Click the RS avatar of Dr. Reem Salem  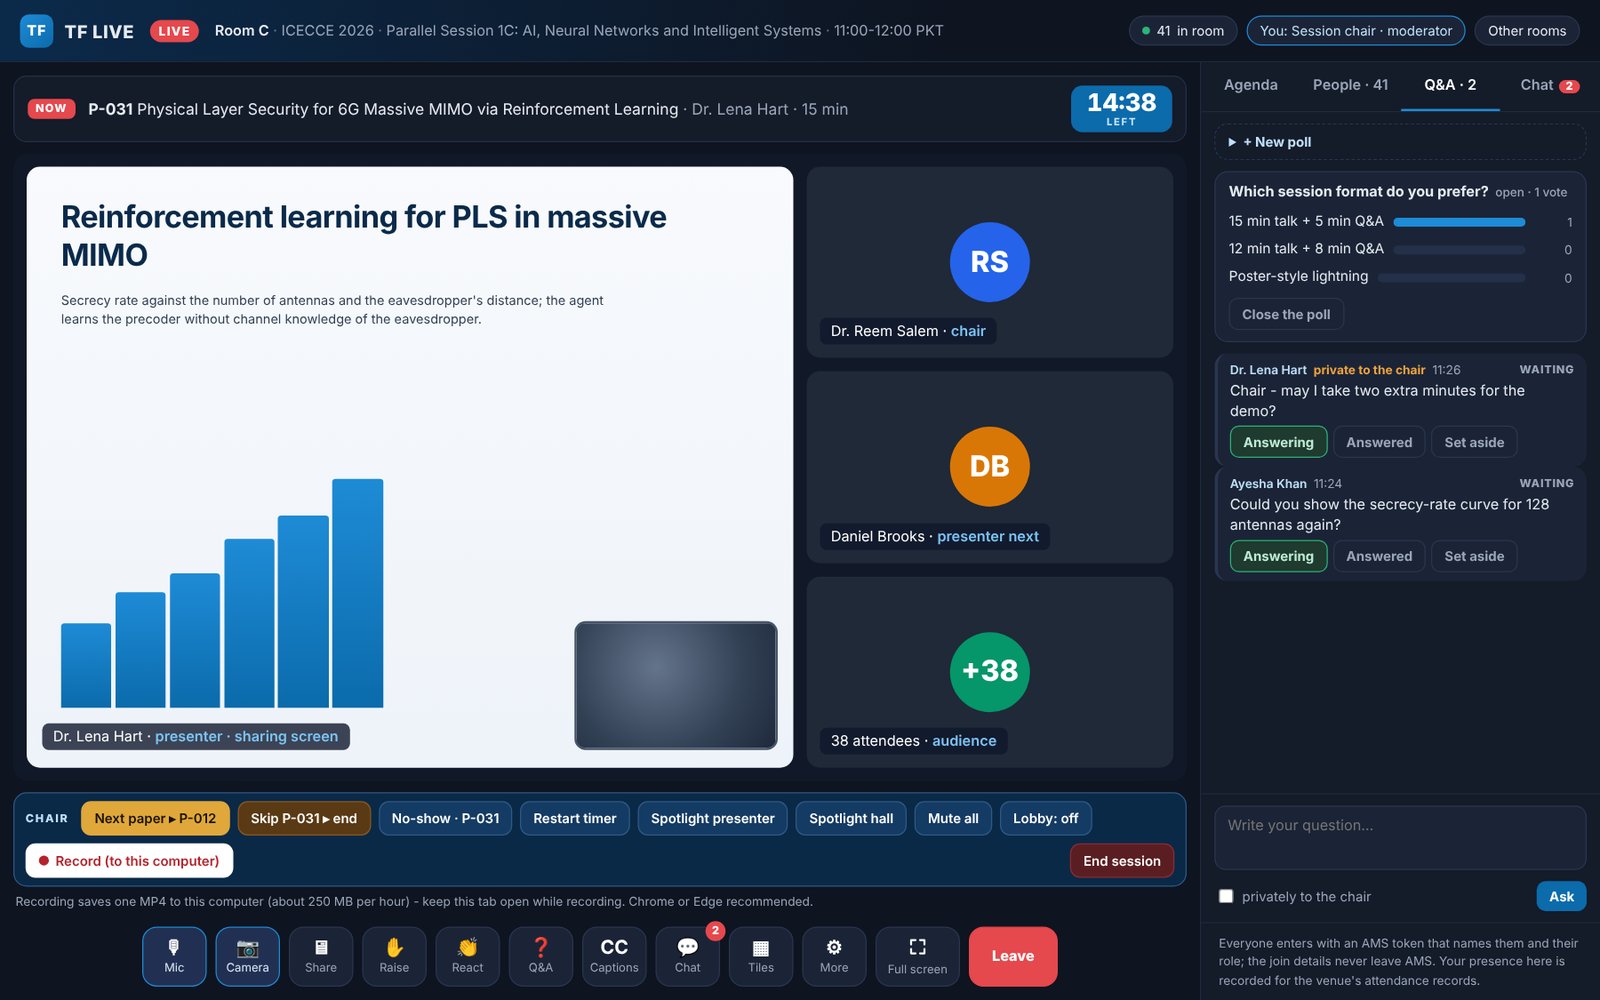989,262
